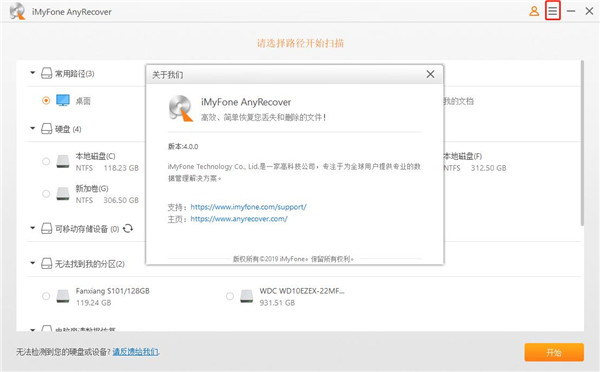600x372 pixels.
Task: Select the 本地磁盘(C) radio button
Action: click(x=46, y=162)
